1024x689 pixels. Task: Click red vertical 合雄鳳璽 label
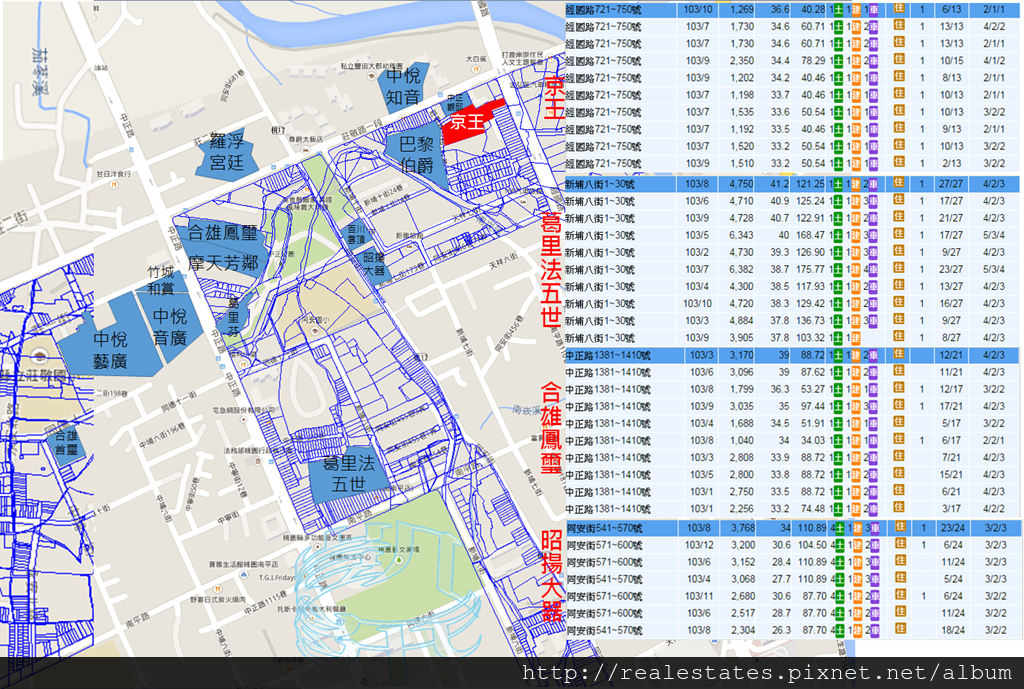[x=552, y=428]
